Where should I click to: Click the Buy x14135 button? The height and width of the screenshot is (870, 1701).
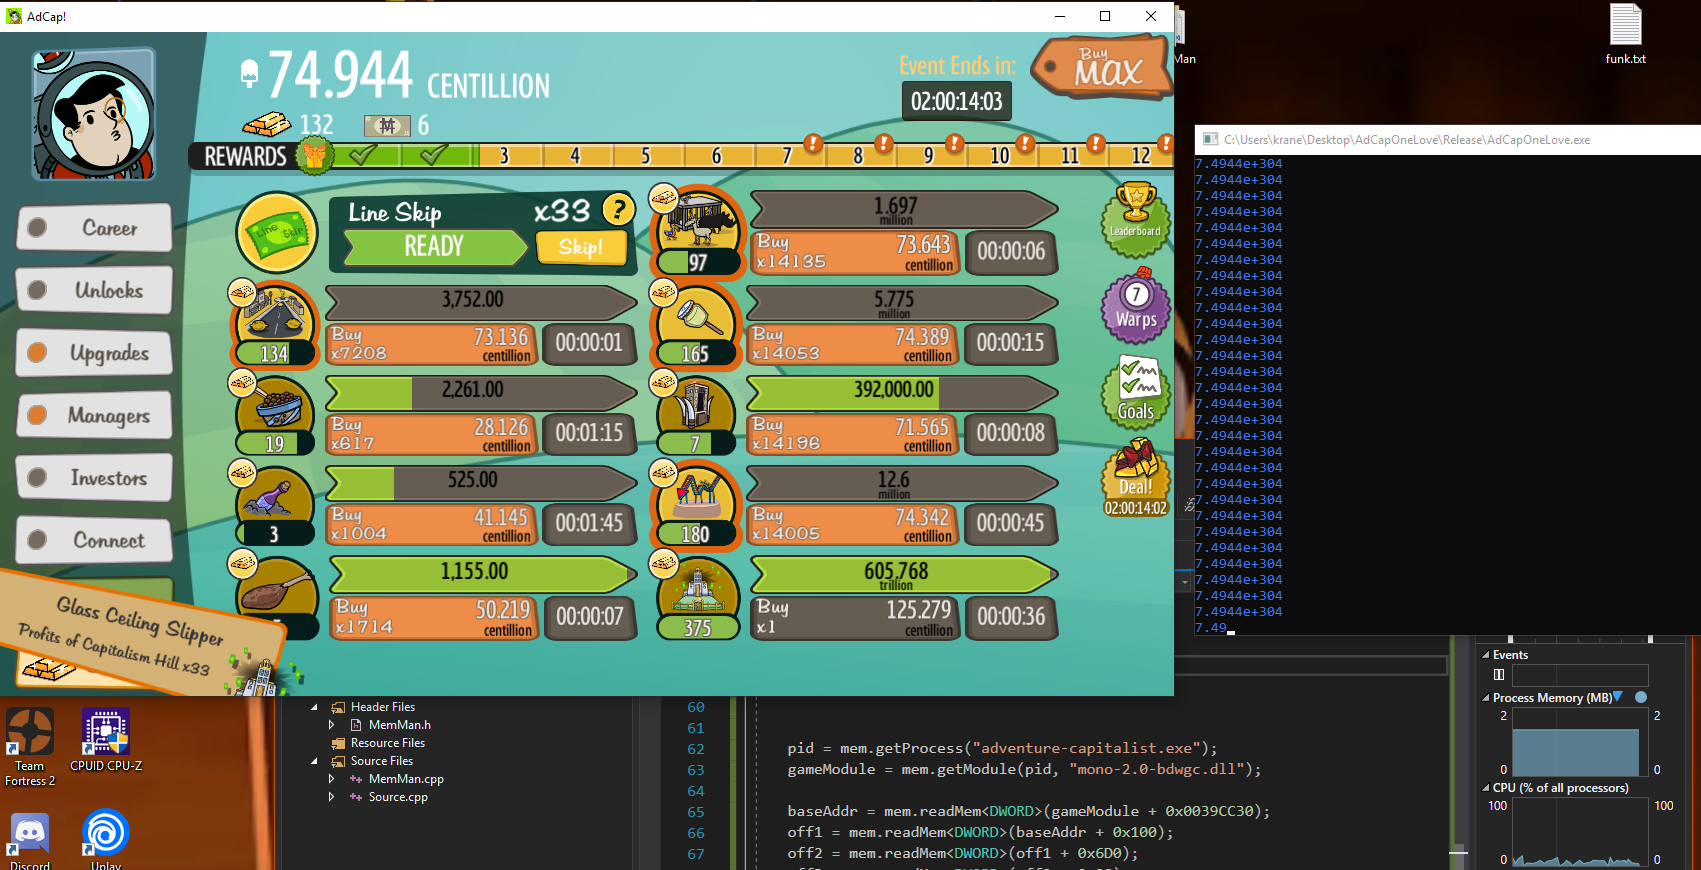click(x=854, y=252)
